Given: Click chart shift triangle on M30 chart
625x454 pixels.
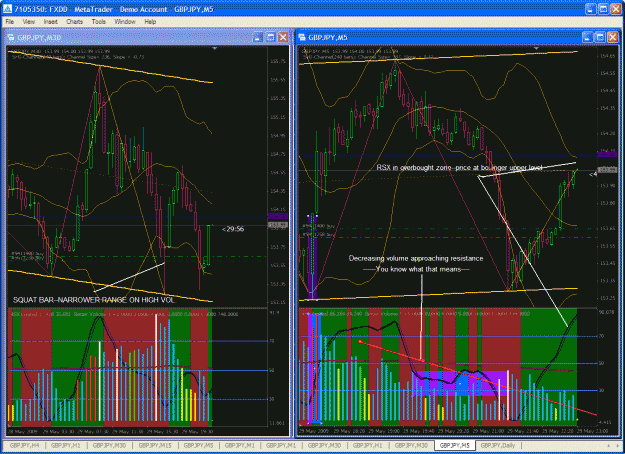Looking at the screenshot, I should 214,49.
